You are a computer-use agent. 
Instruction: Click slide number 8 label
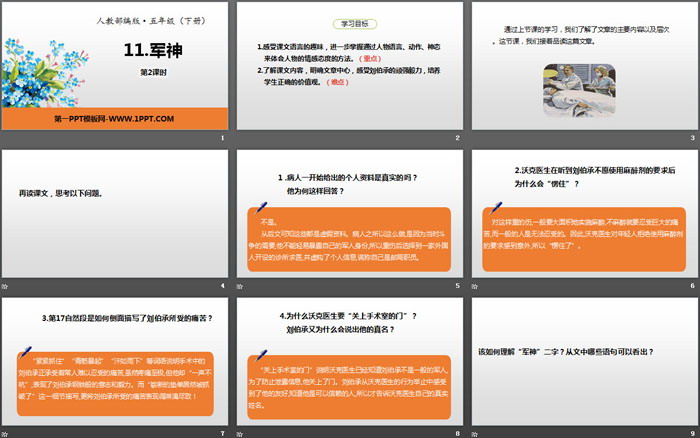[x=458, y=434]
